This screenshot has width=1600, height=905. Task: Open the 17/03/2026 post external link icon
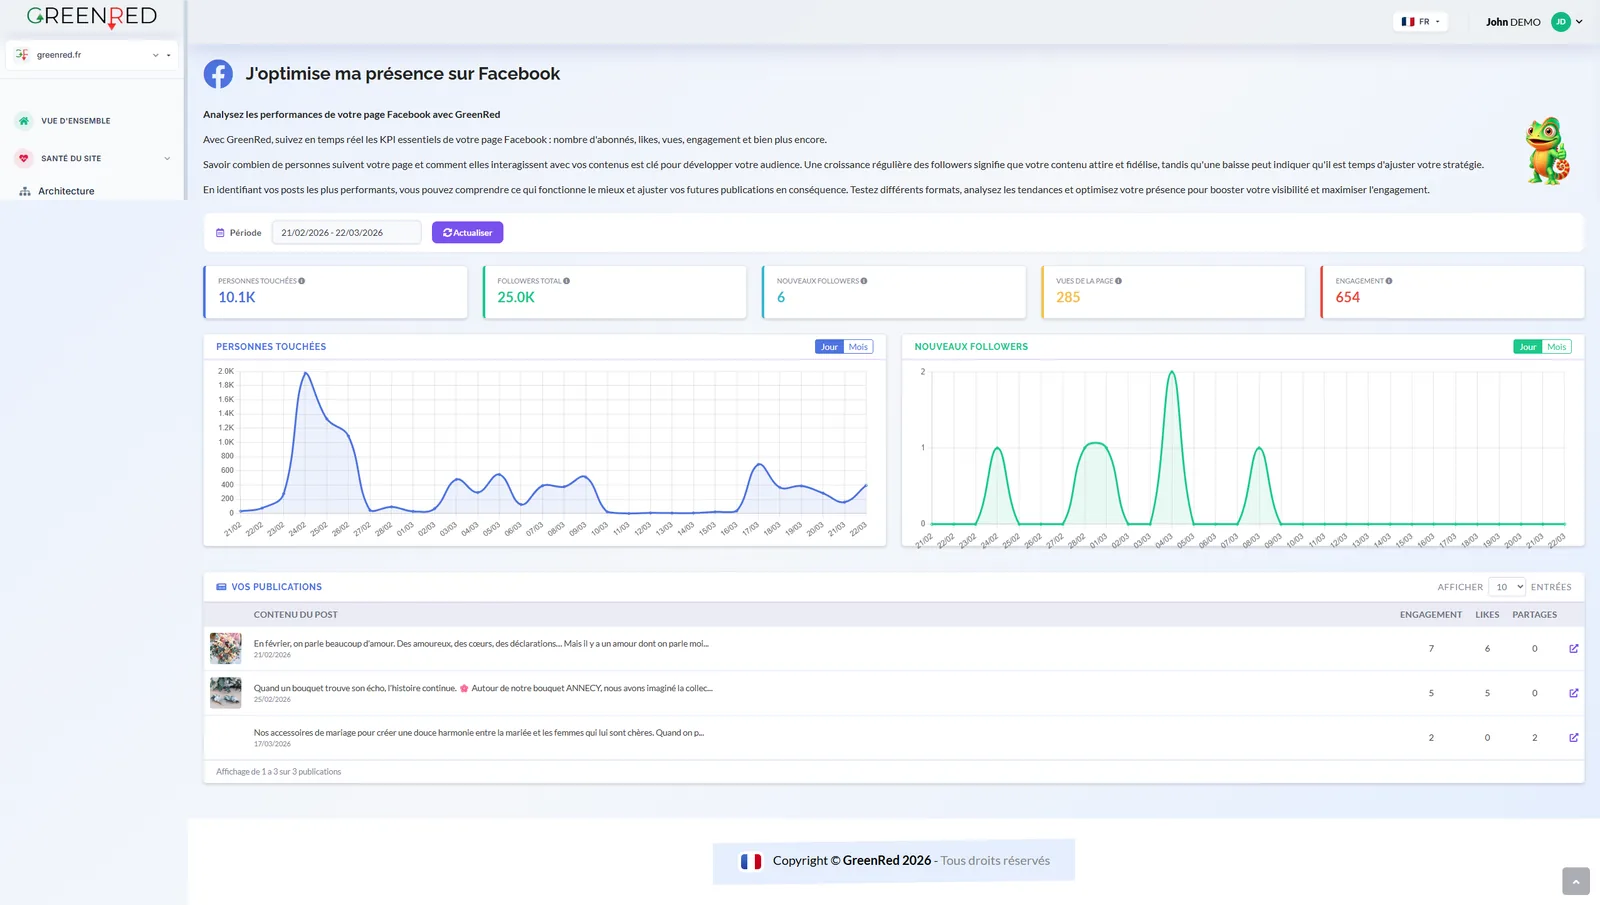(x=1574, y=738)
